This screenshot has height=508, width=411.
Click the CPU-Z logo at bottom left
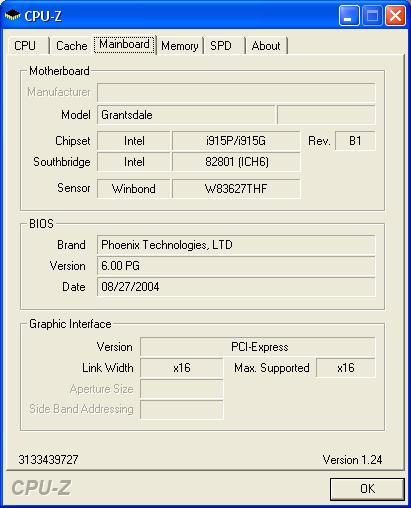point(41,488)
